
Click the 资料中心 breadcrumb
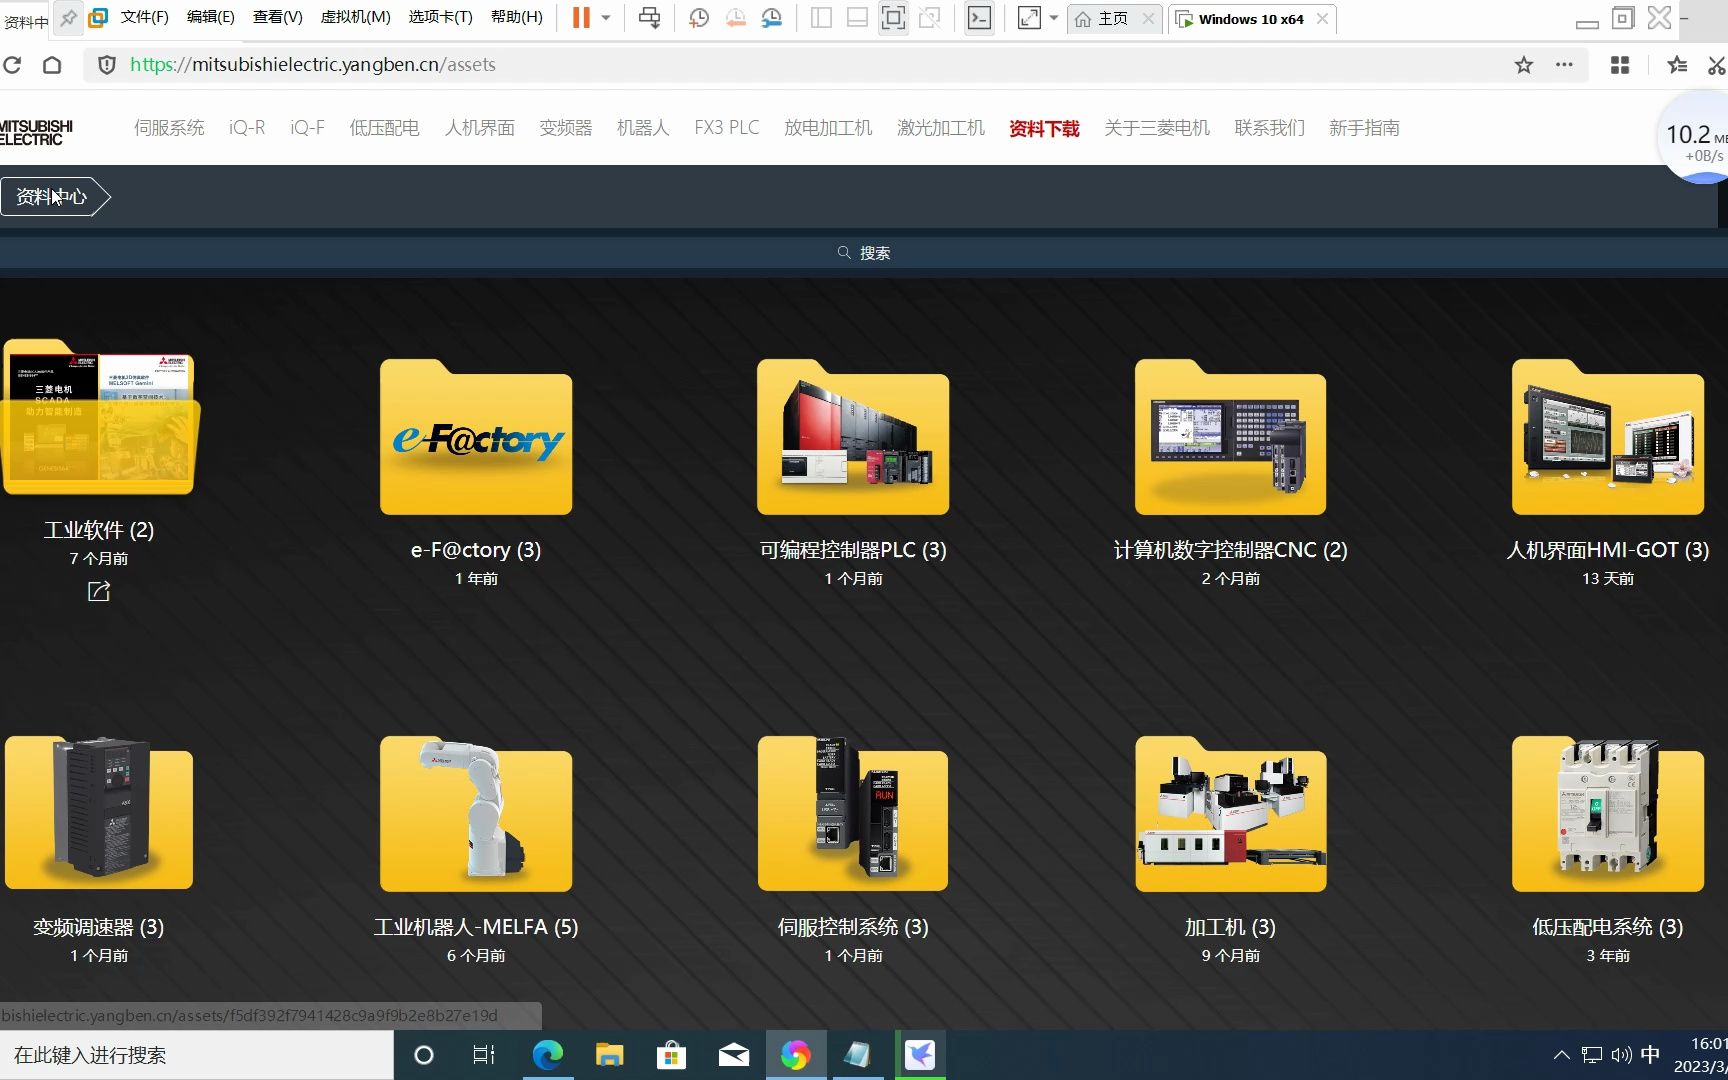(x=52, y=196)
